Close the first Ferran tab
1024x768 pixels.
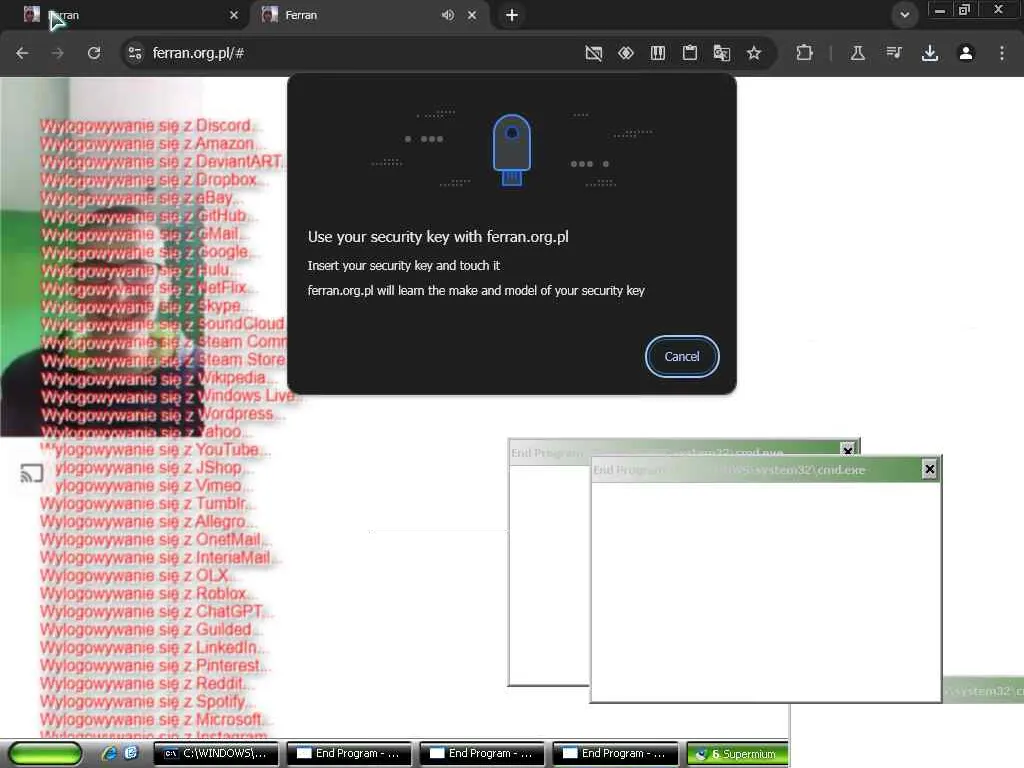pos(234,15)
